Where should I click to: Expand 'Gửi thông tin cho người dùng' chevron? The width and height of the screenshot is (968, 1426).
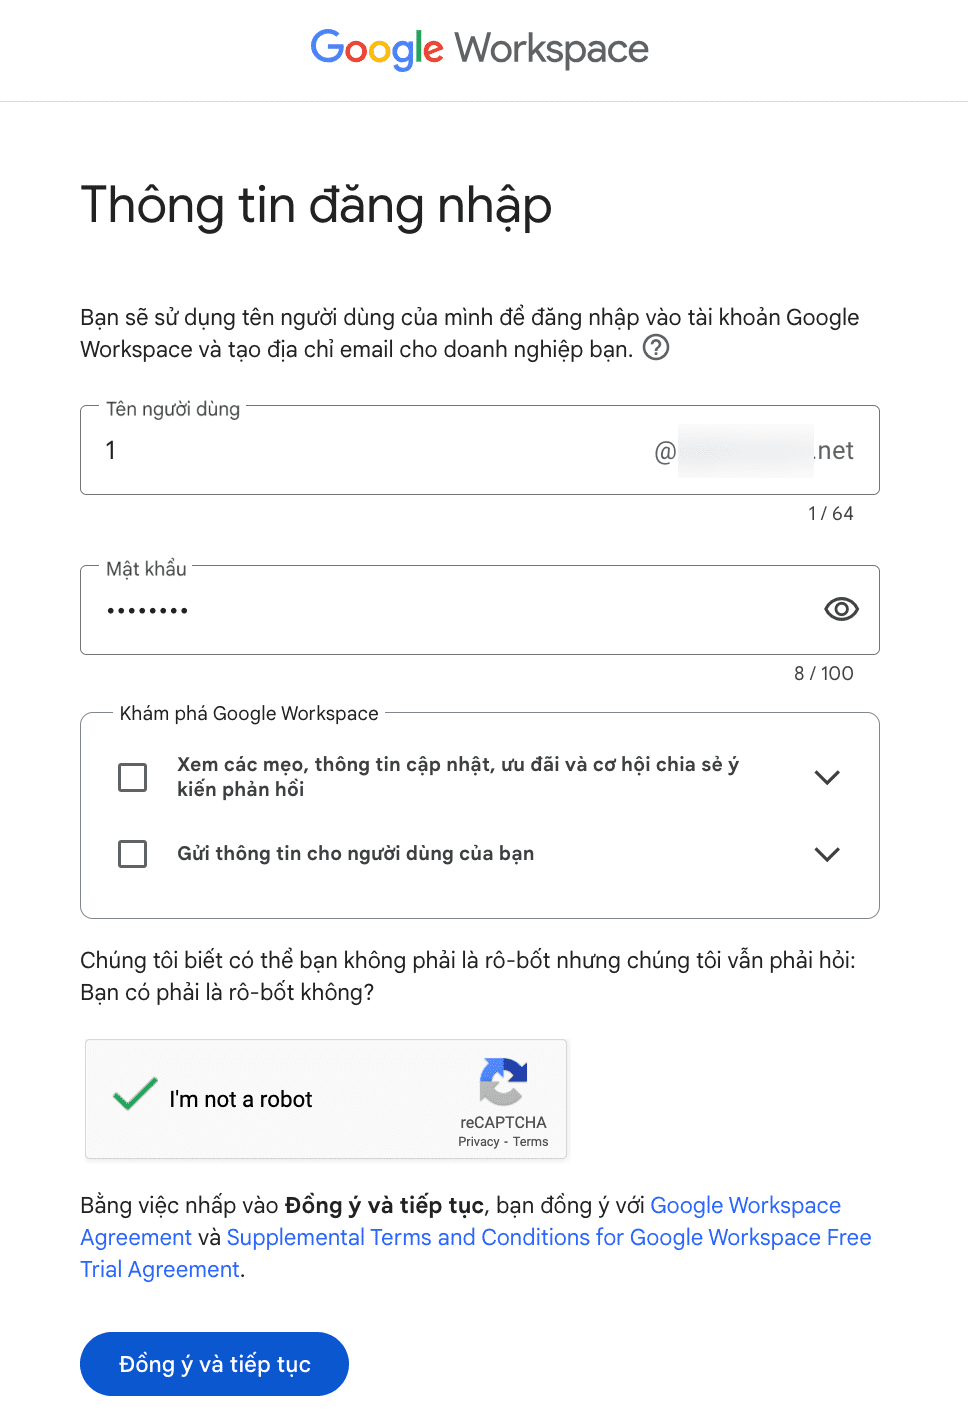tap(827, 854)
